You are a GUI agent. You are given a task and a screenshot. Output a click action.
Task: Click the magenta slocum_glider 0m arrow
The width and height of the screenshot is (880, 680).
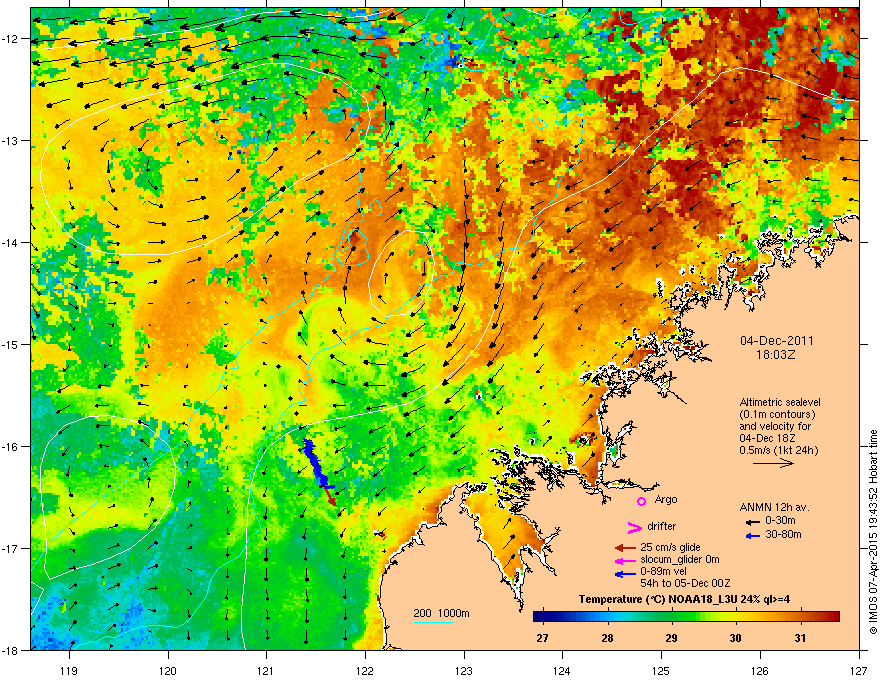(625, 561)
